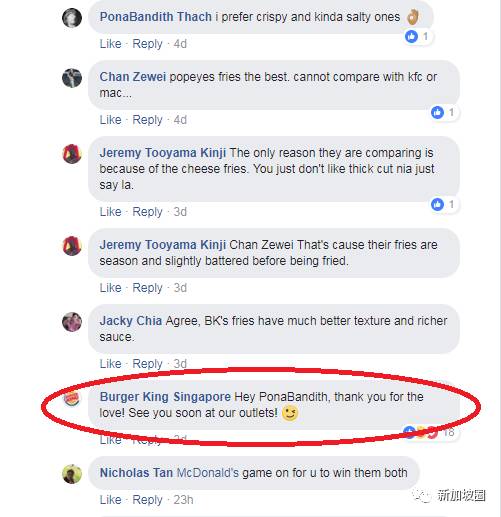This screenshot has height=517, width=501.
Task: Open Nicholas Tan's profile avatar
Action: point(72,474)
